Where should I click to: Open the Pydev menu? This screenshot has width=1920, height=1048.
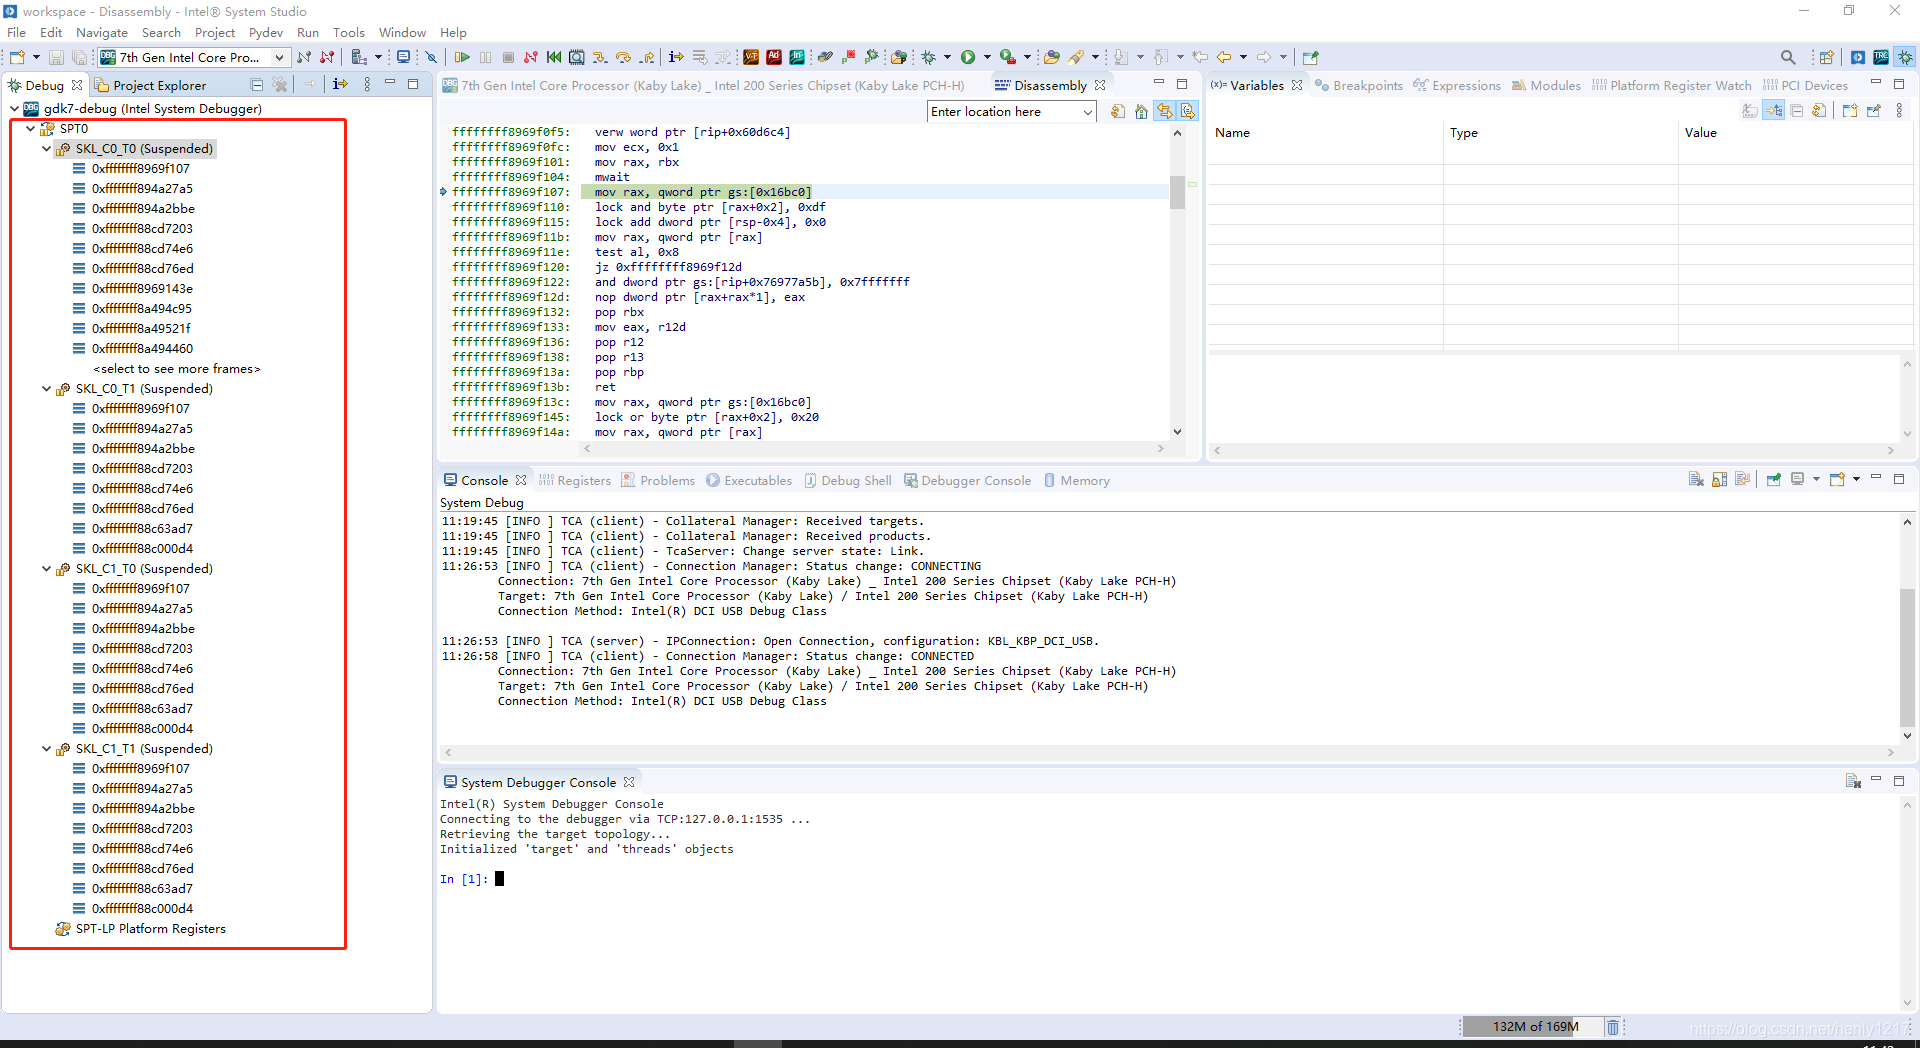click(x=266, y=33)
